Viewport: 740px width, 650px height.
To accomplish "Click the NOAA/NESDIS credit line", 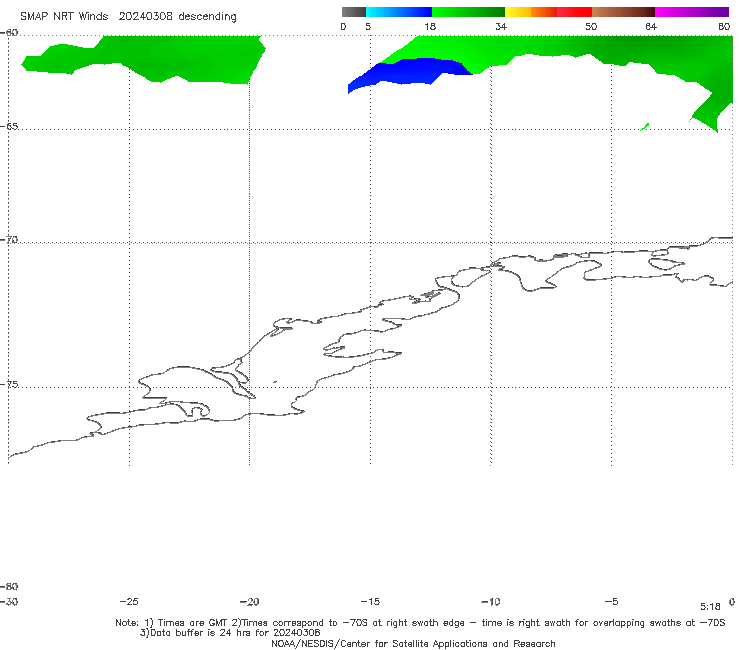I will coord(413,643).
